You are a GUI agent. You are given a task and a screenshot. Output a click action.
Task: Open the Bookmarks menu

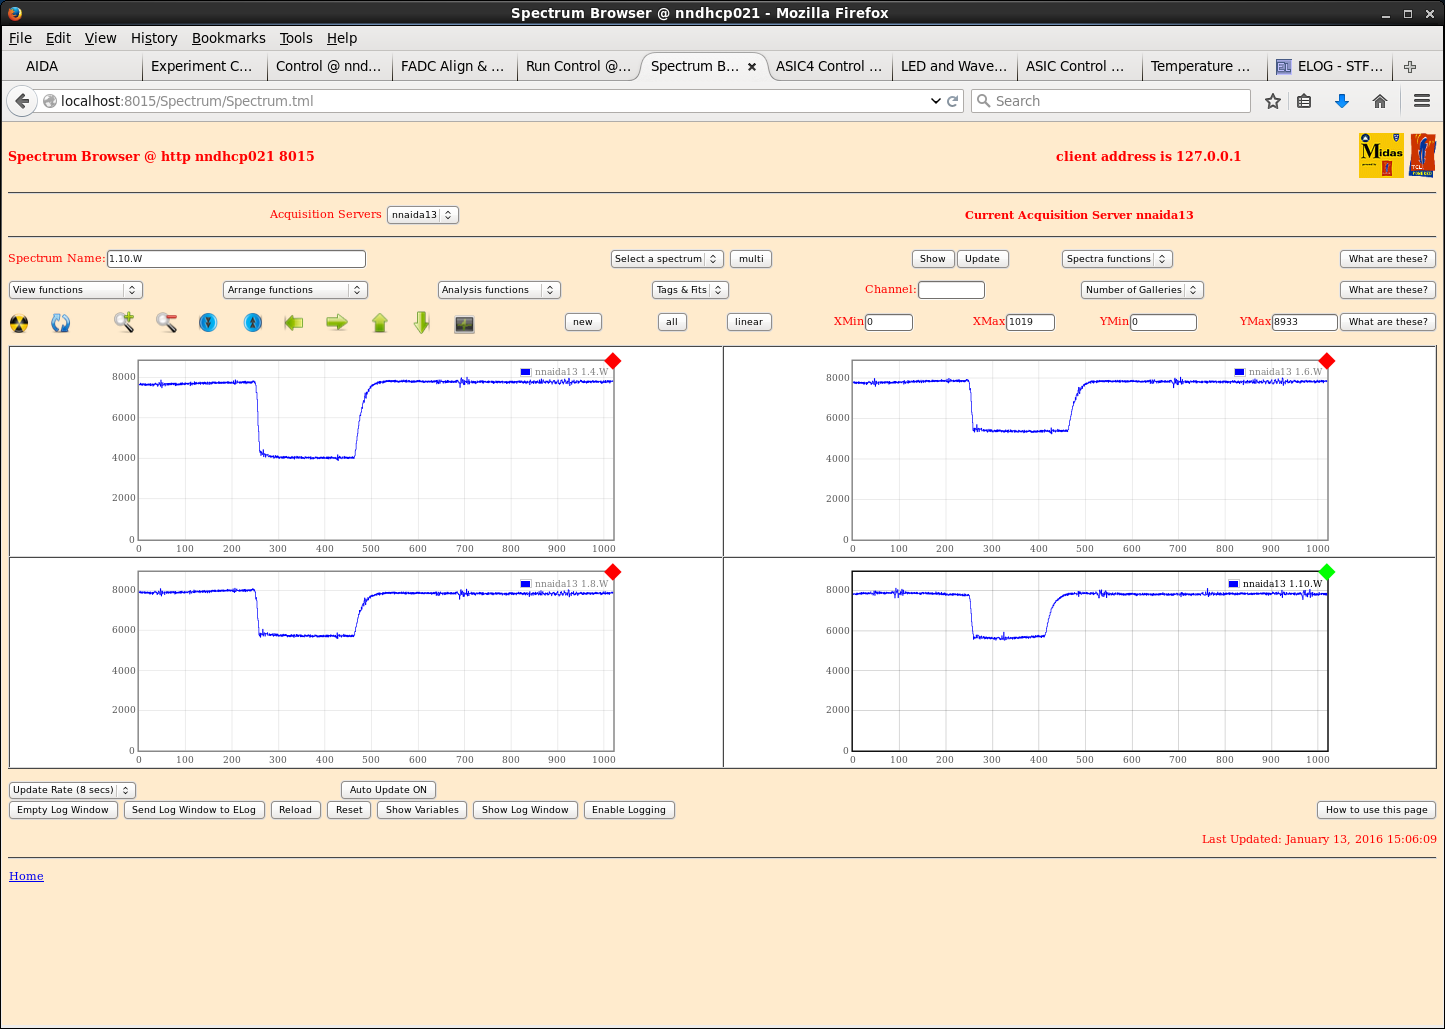(229, 38)
